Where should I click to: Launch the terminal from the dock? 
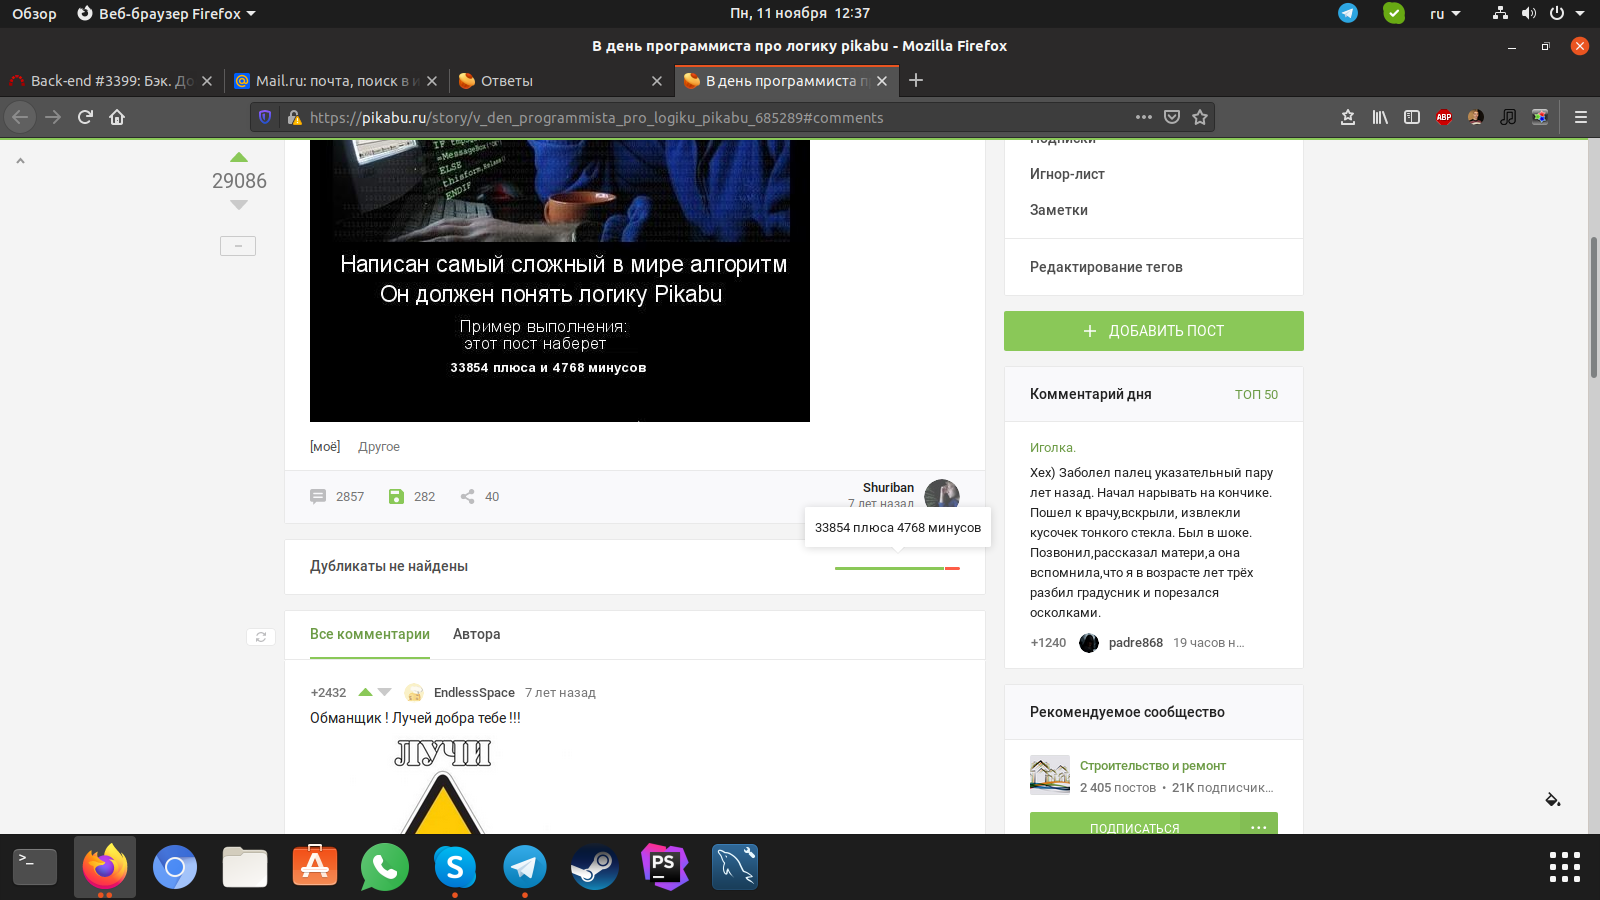click(35, 867)
